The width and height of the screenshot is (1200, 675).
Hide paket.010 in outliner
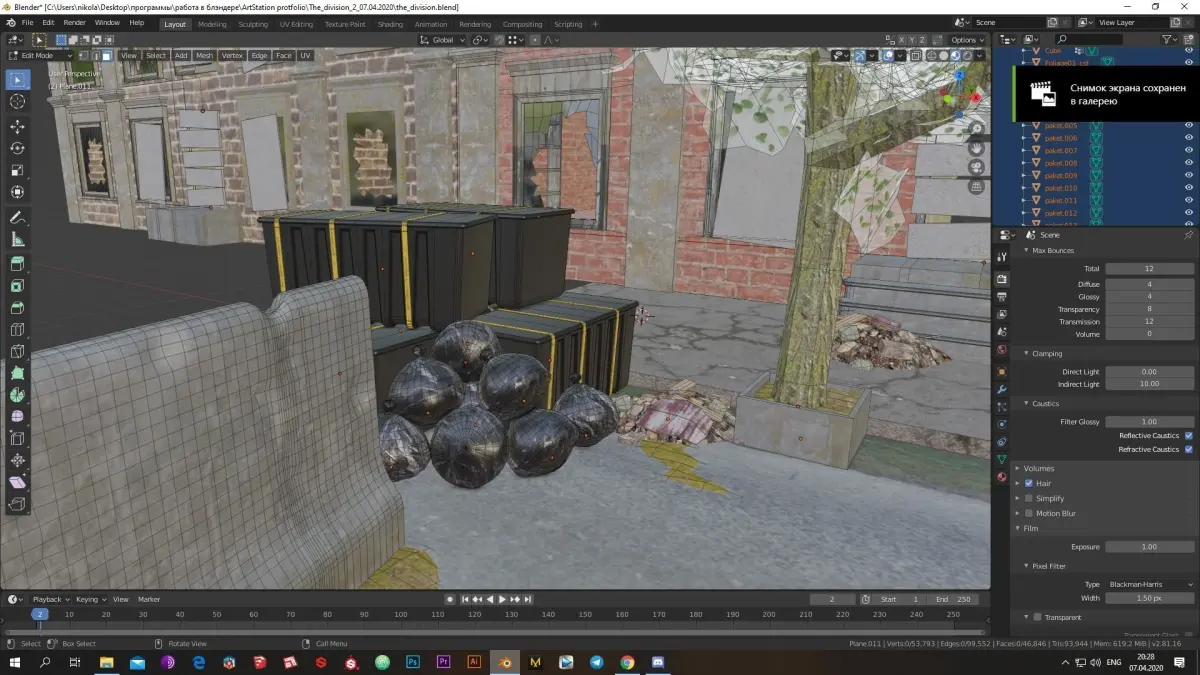click(x=1189, y=188)
